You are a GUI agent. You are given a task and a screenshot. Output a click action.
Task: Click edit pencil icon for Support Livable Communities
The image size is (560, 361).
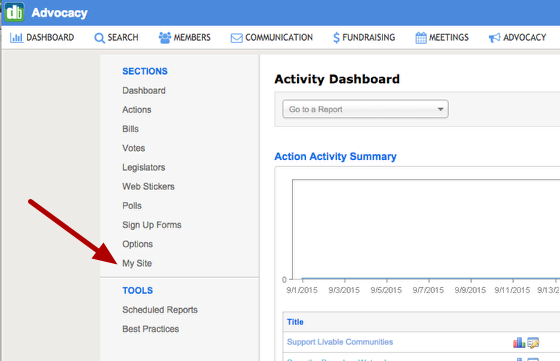tap(533, 343)
